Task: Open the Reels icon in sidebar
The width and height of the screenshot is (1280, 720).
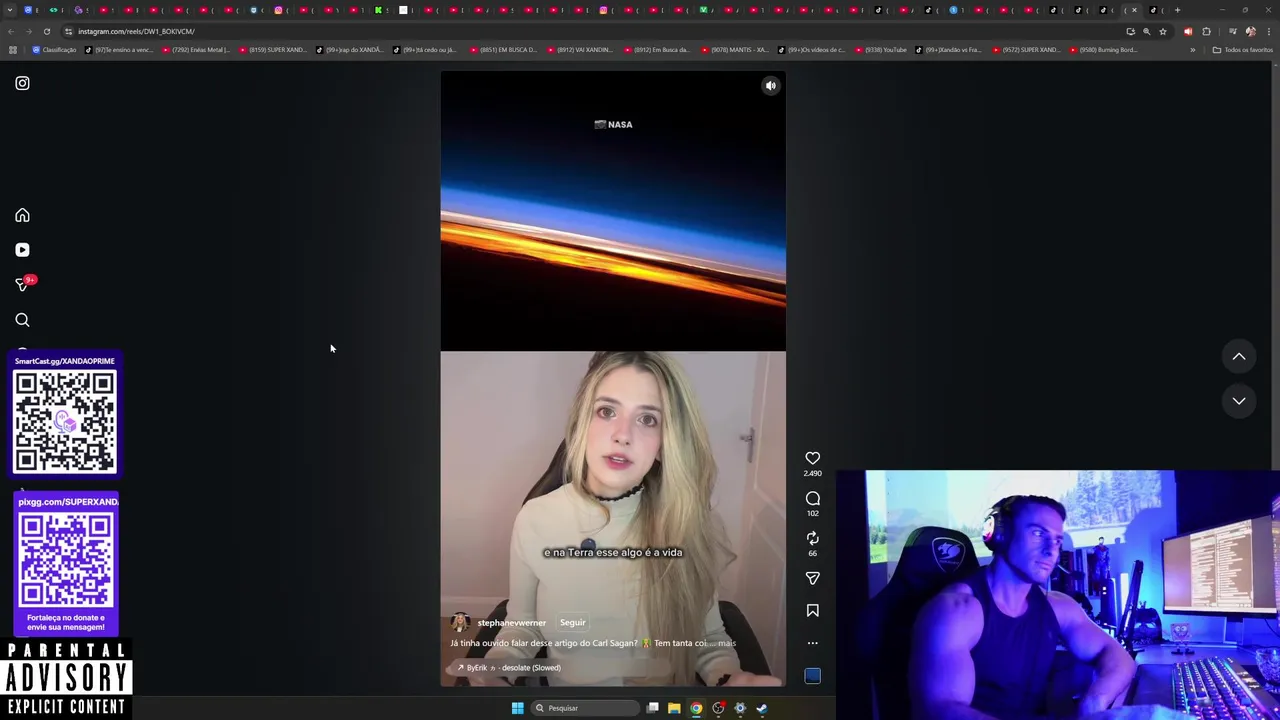Action: [22, 250]
